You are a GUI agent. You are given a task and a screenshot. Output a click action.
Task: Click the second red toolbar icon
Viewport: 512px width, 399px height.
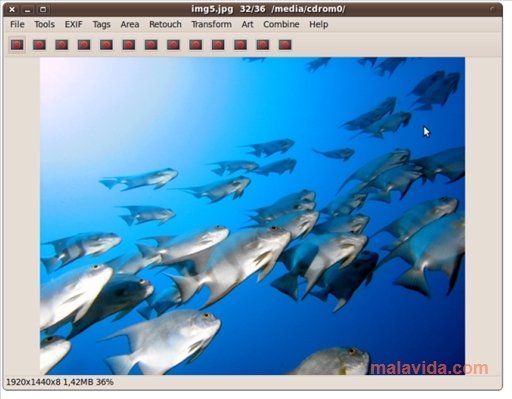[39, 45]
